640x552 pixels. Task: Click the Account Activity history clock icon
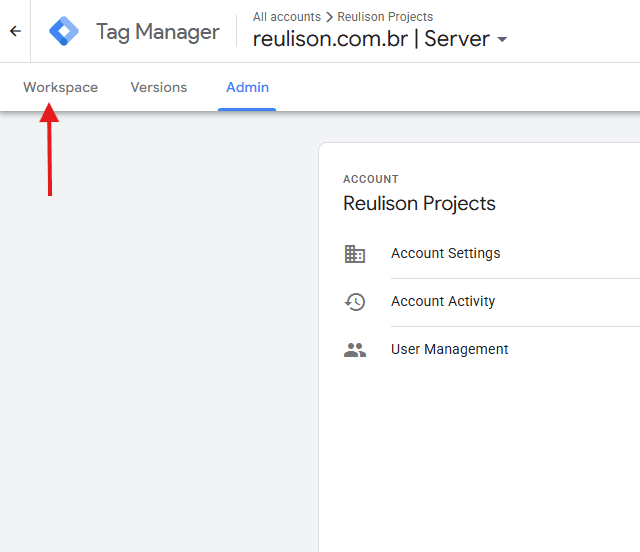pyautogui.click(x=355, y=302)
